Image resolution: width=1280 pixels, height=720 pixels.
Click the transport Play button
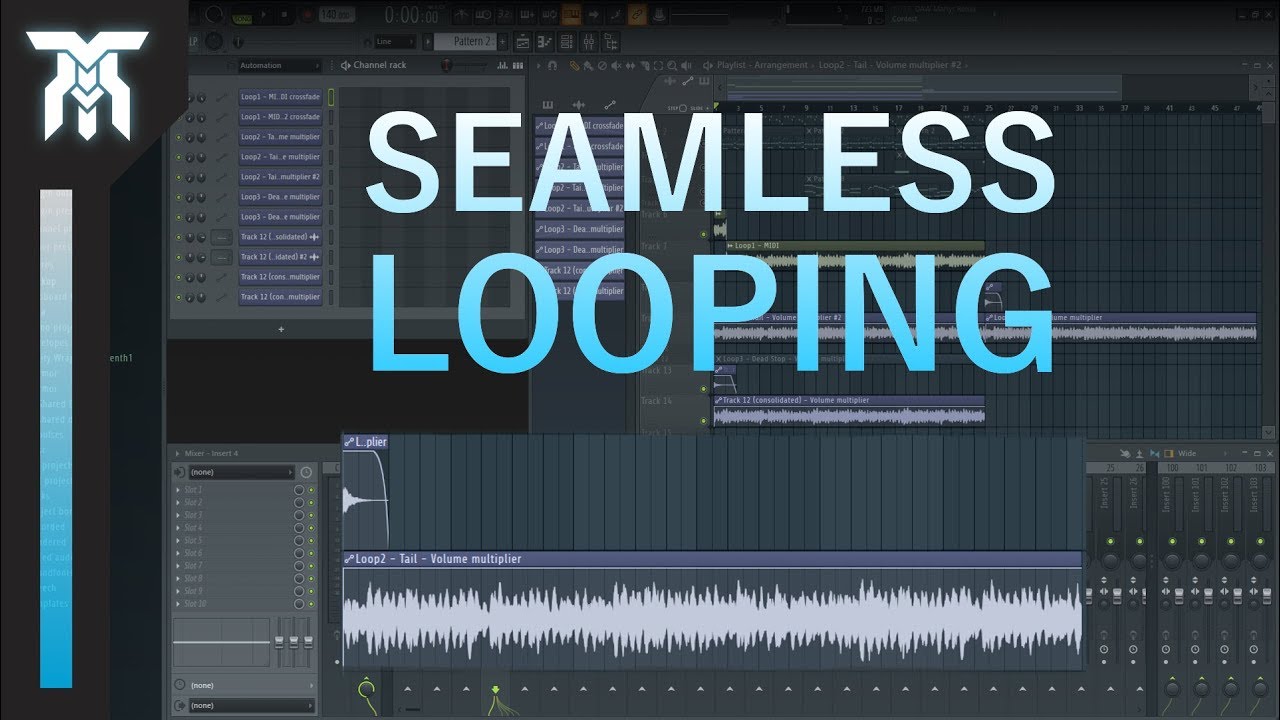(263, 15)
